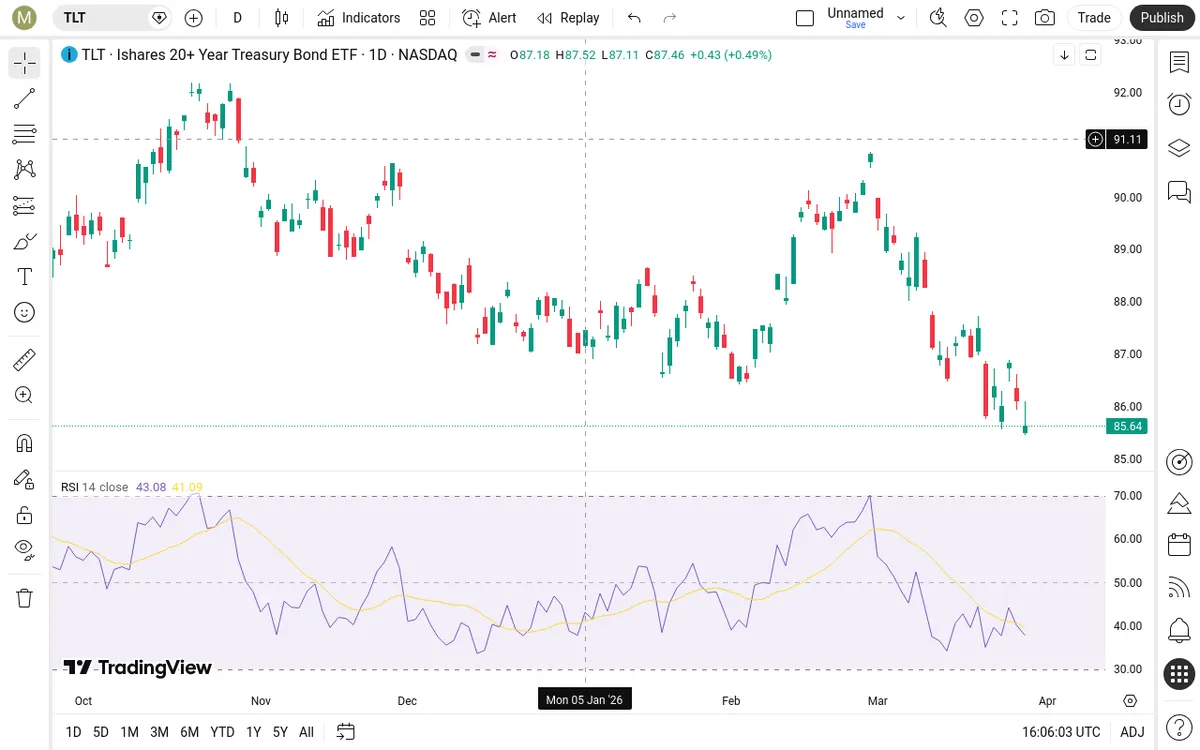Open indicator templates grid menu
1200x750 pixels.
coord(428,17)
